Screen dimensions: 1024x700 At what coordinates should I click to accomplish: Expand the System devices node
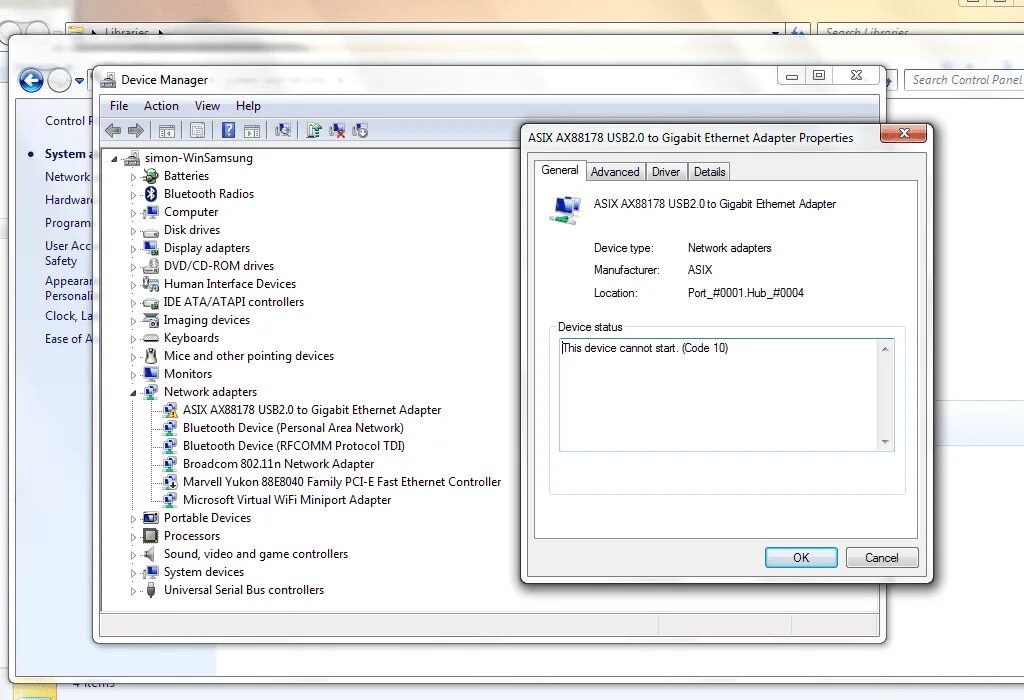[133, 573]
